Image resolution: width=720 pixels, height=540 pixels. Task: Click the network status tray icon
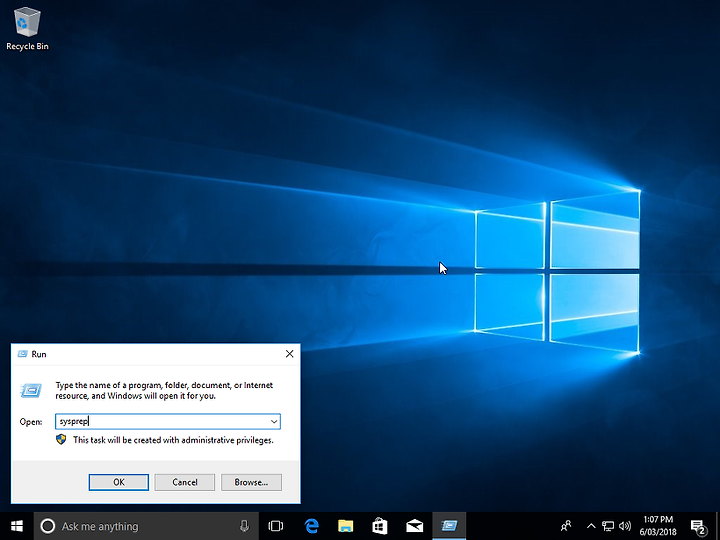[608, 526]
